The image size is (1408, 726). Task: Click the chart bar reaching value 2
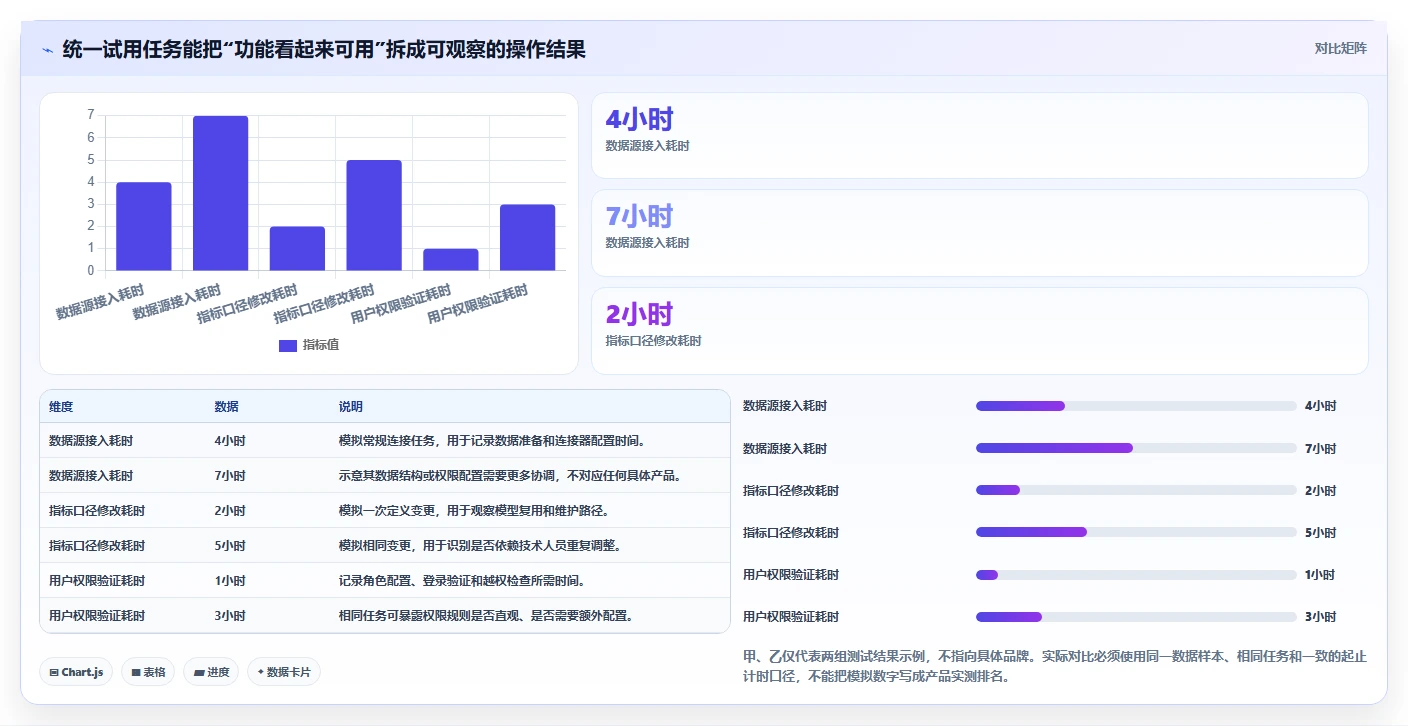(297, 248)
